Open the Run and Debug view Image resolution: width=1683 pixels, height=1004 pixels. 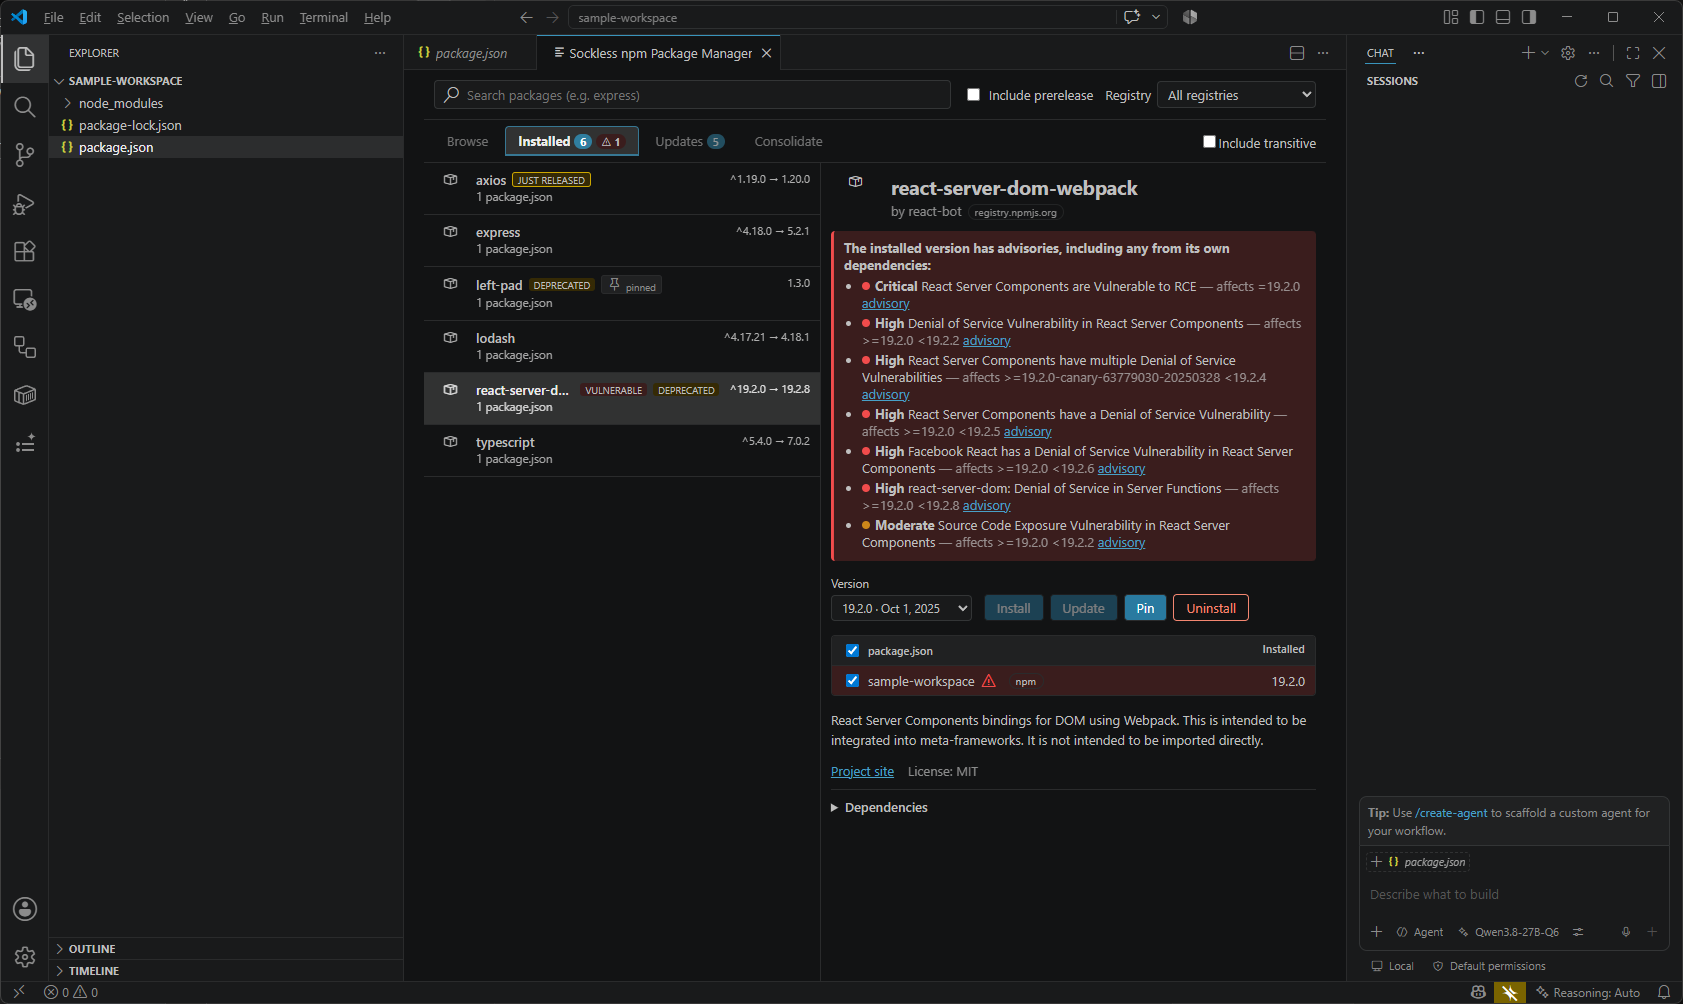tap(25, 204)
